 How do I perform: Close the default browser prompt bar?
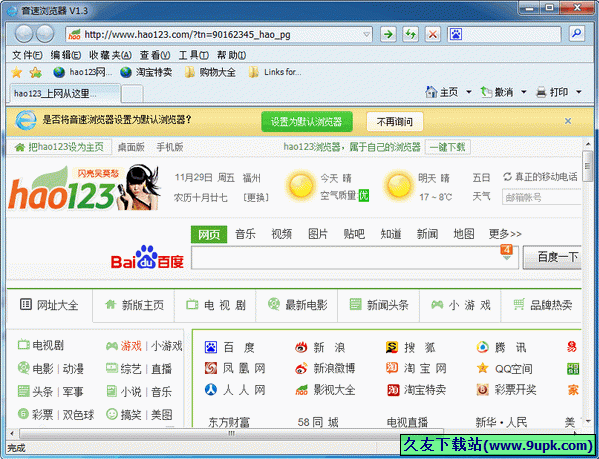coord(568,121)
